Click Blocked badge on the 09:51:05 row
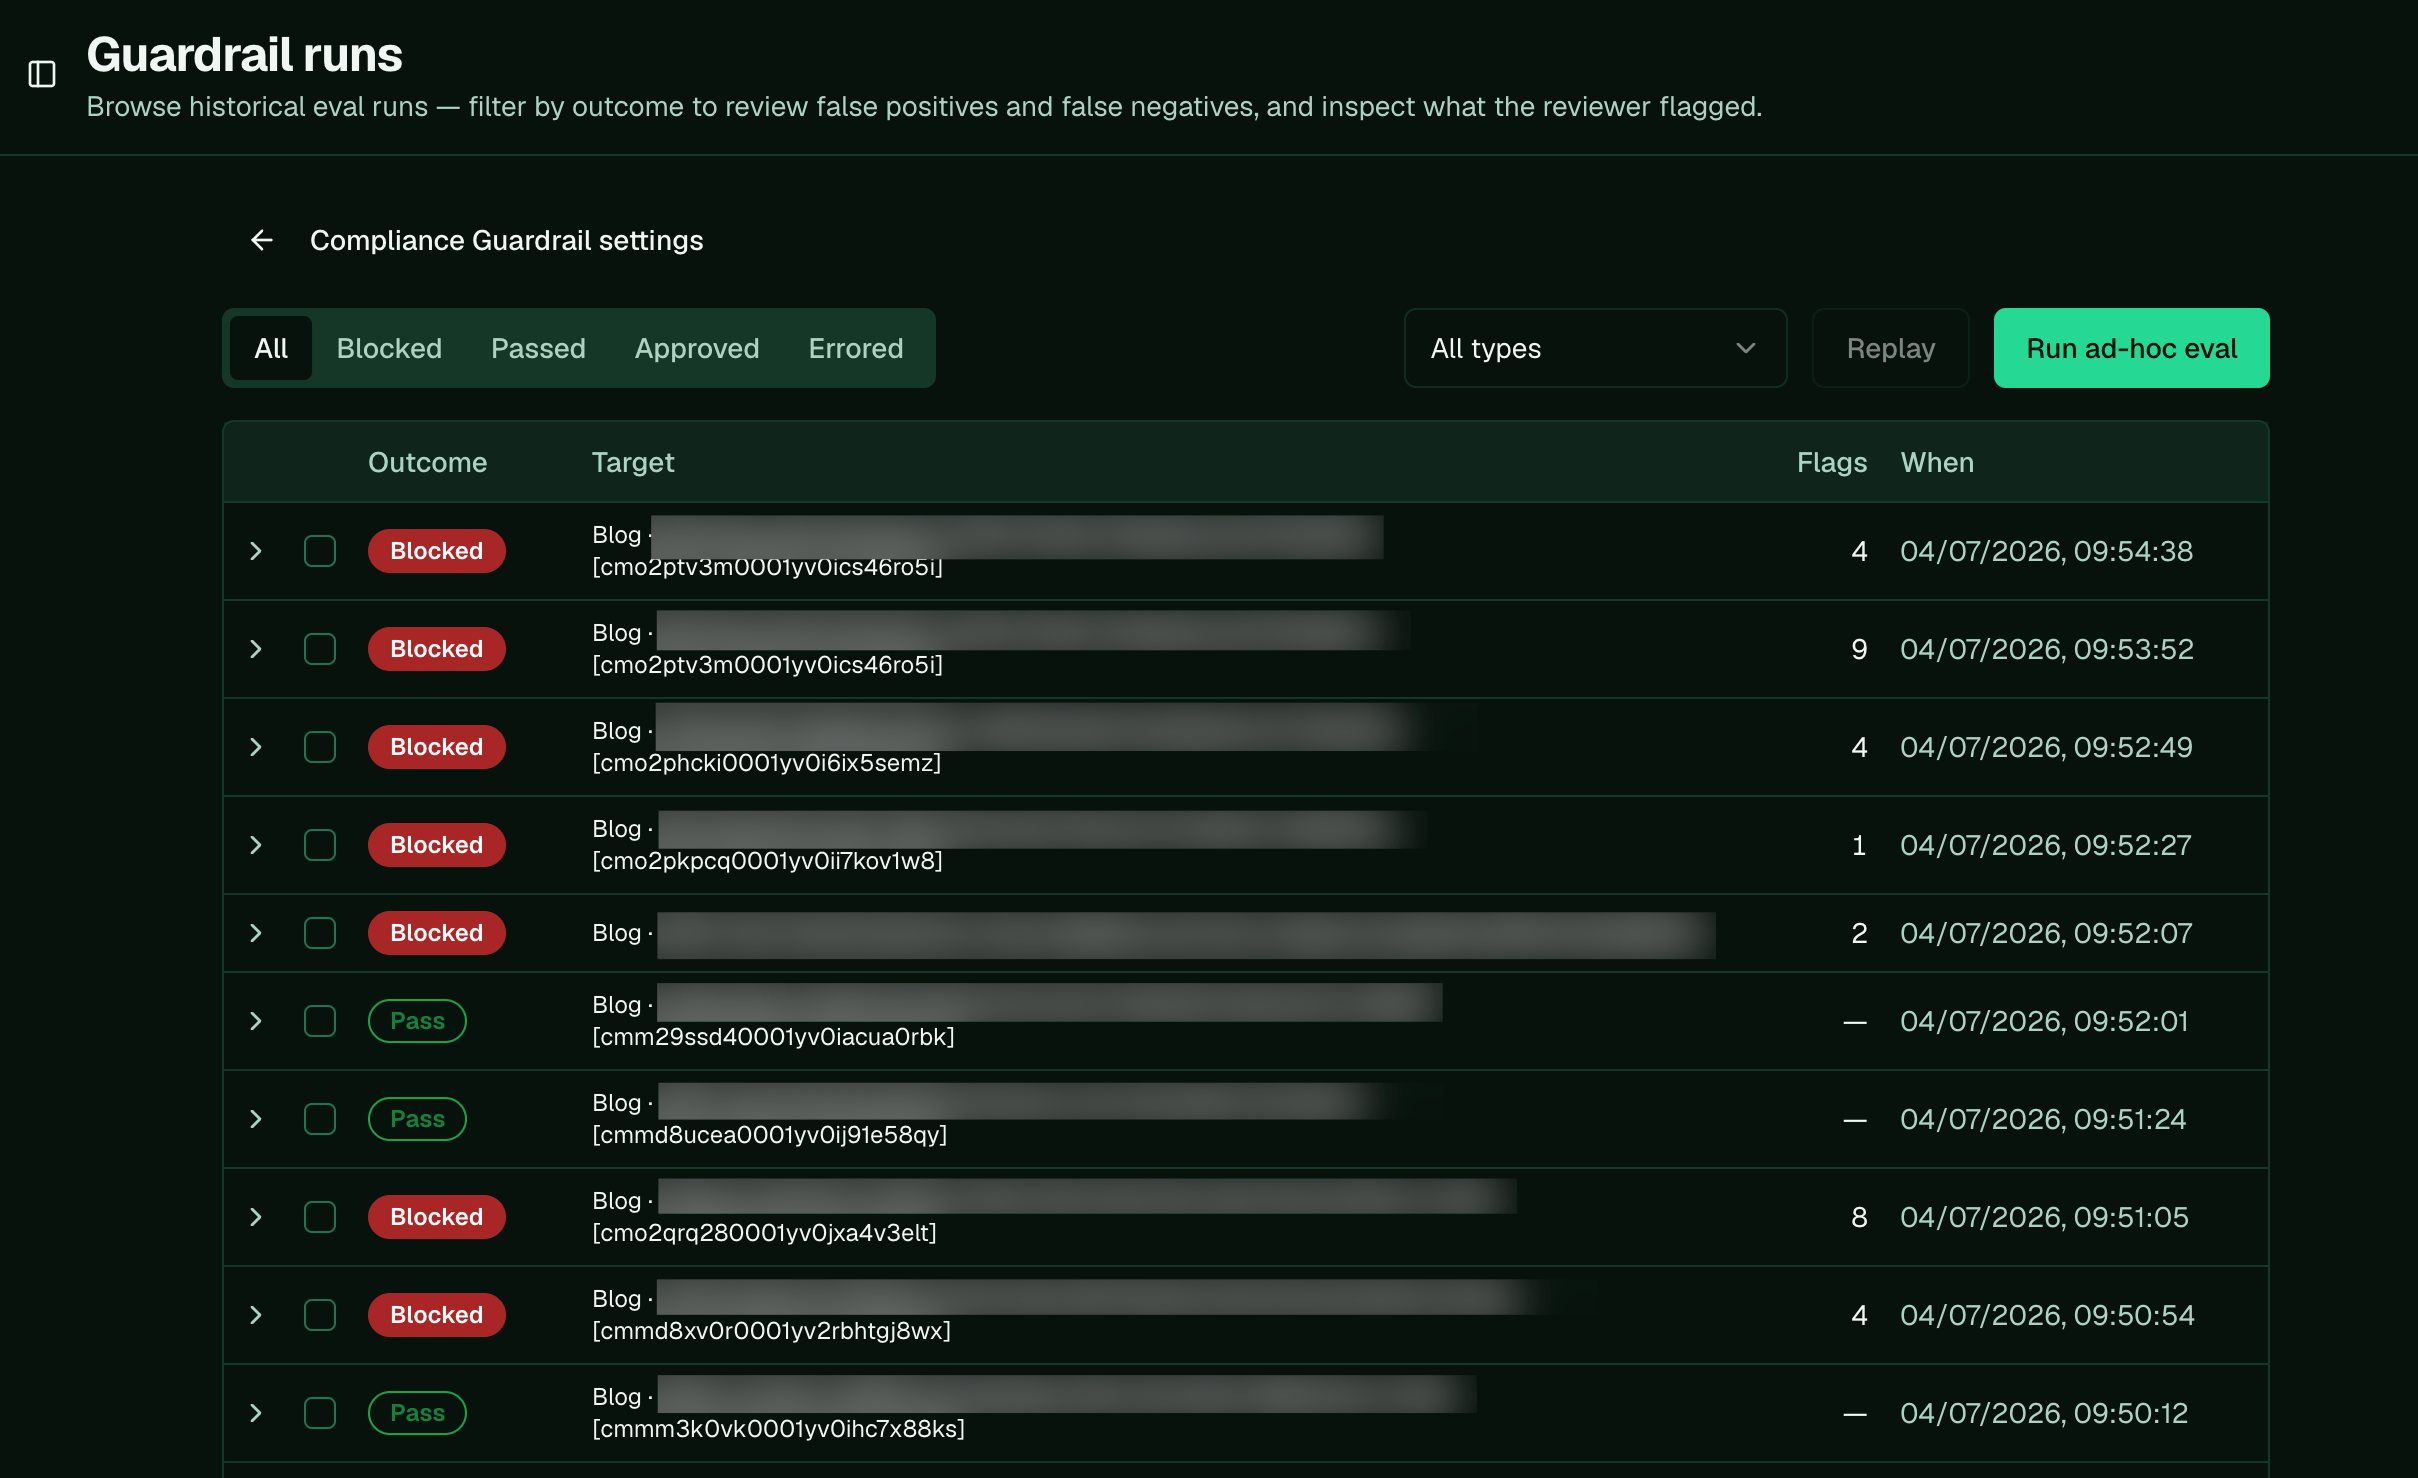 pyautogui.click(x=437, y=1217)
